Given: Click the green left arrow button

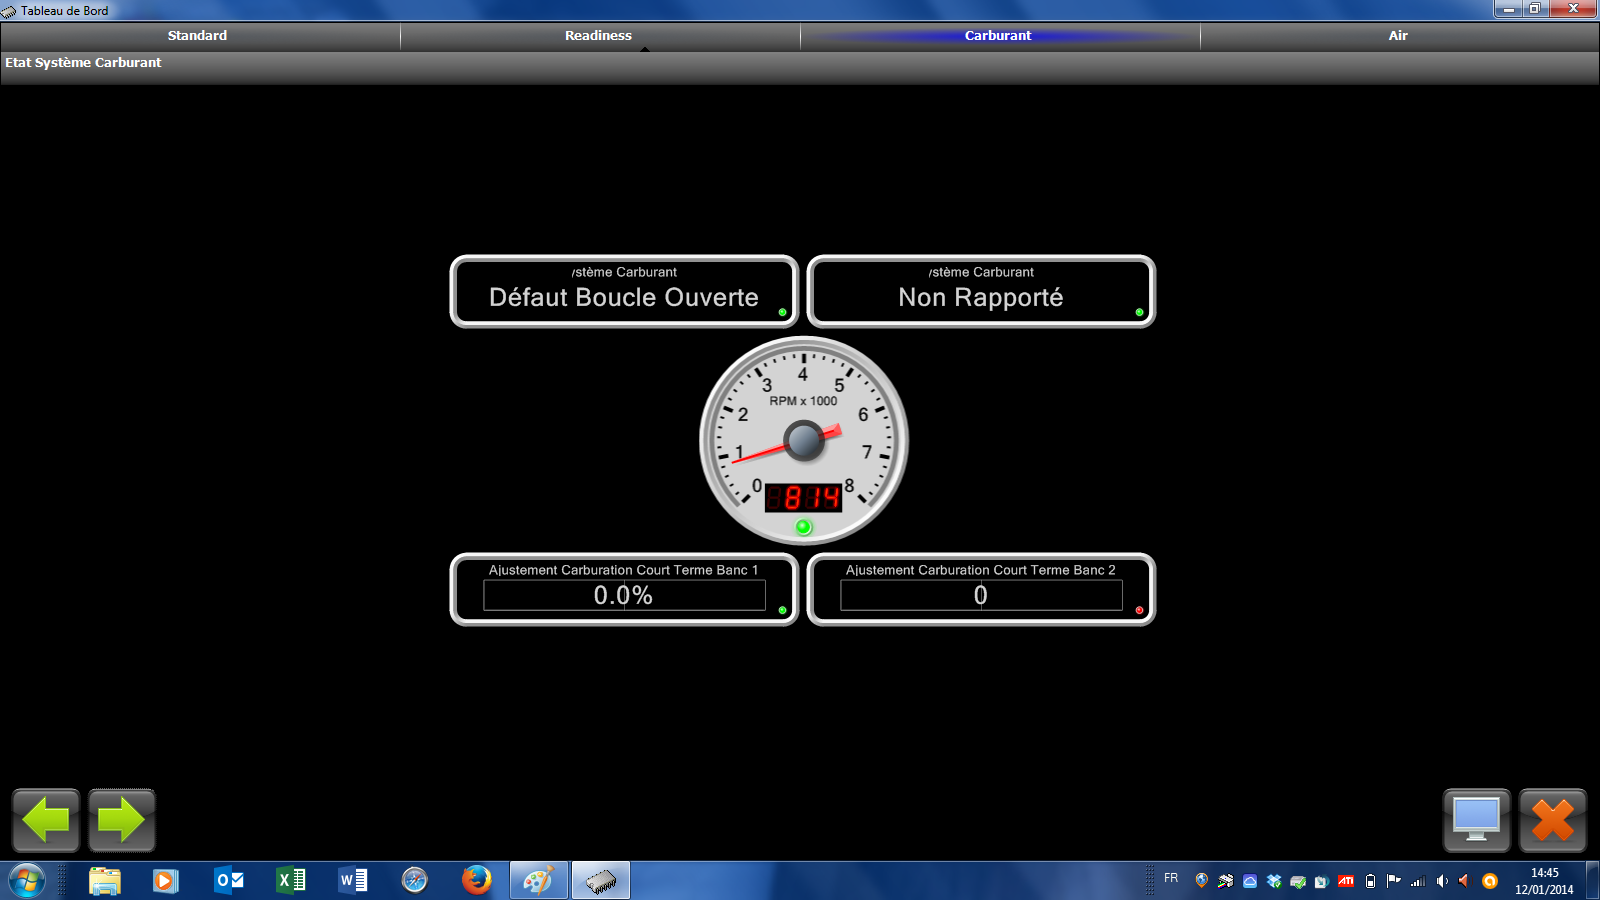Looking at the screenshot, I should tap(46, 820).
